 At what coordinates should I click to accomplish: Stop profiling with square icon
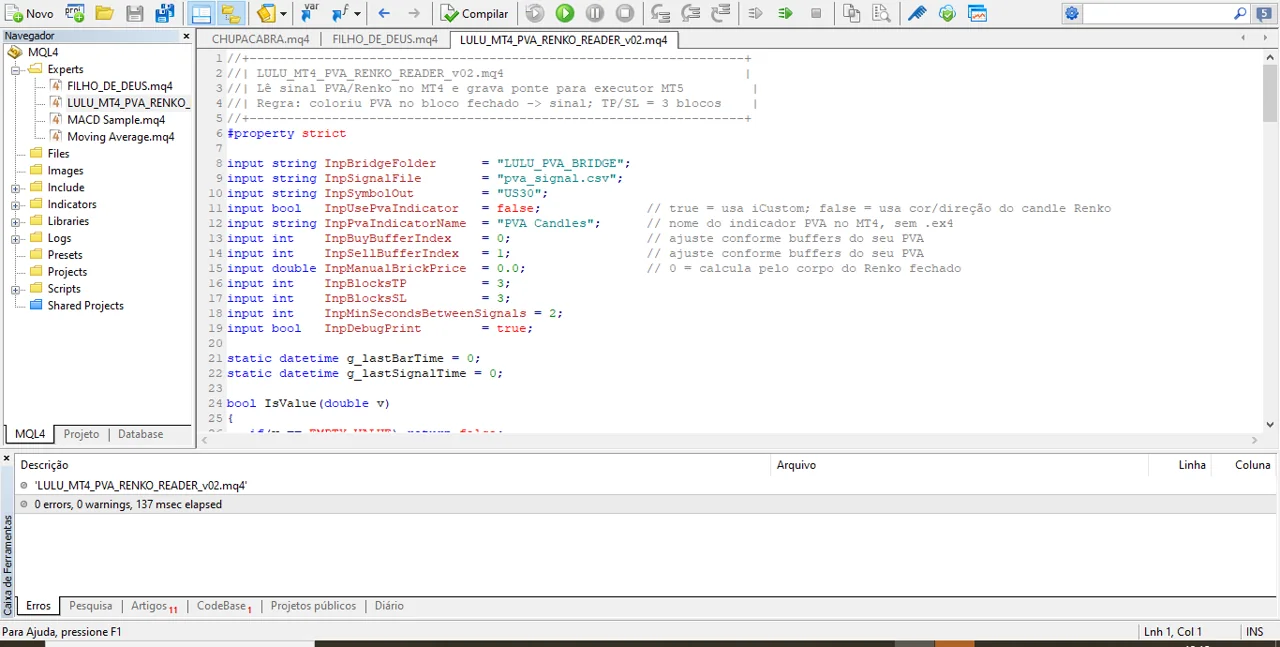[816, 13]
